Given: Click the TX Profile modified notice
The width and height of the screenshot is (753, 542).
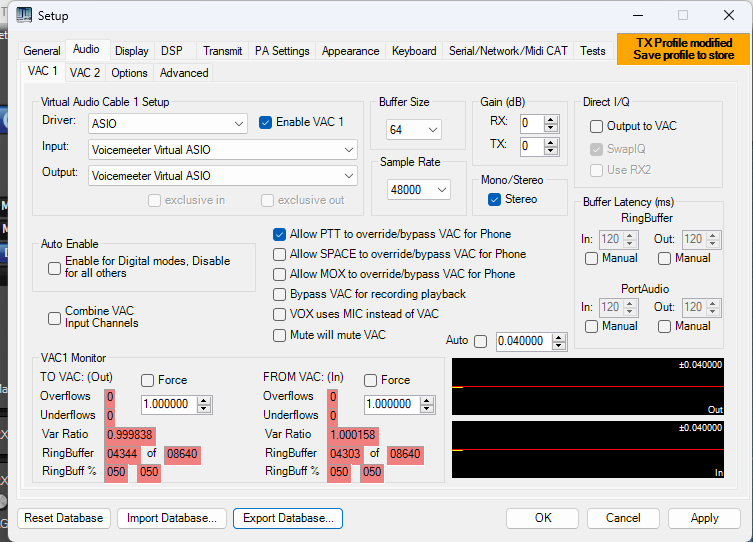Looking at the screenshot, I should (x=683, y=49).
